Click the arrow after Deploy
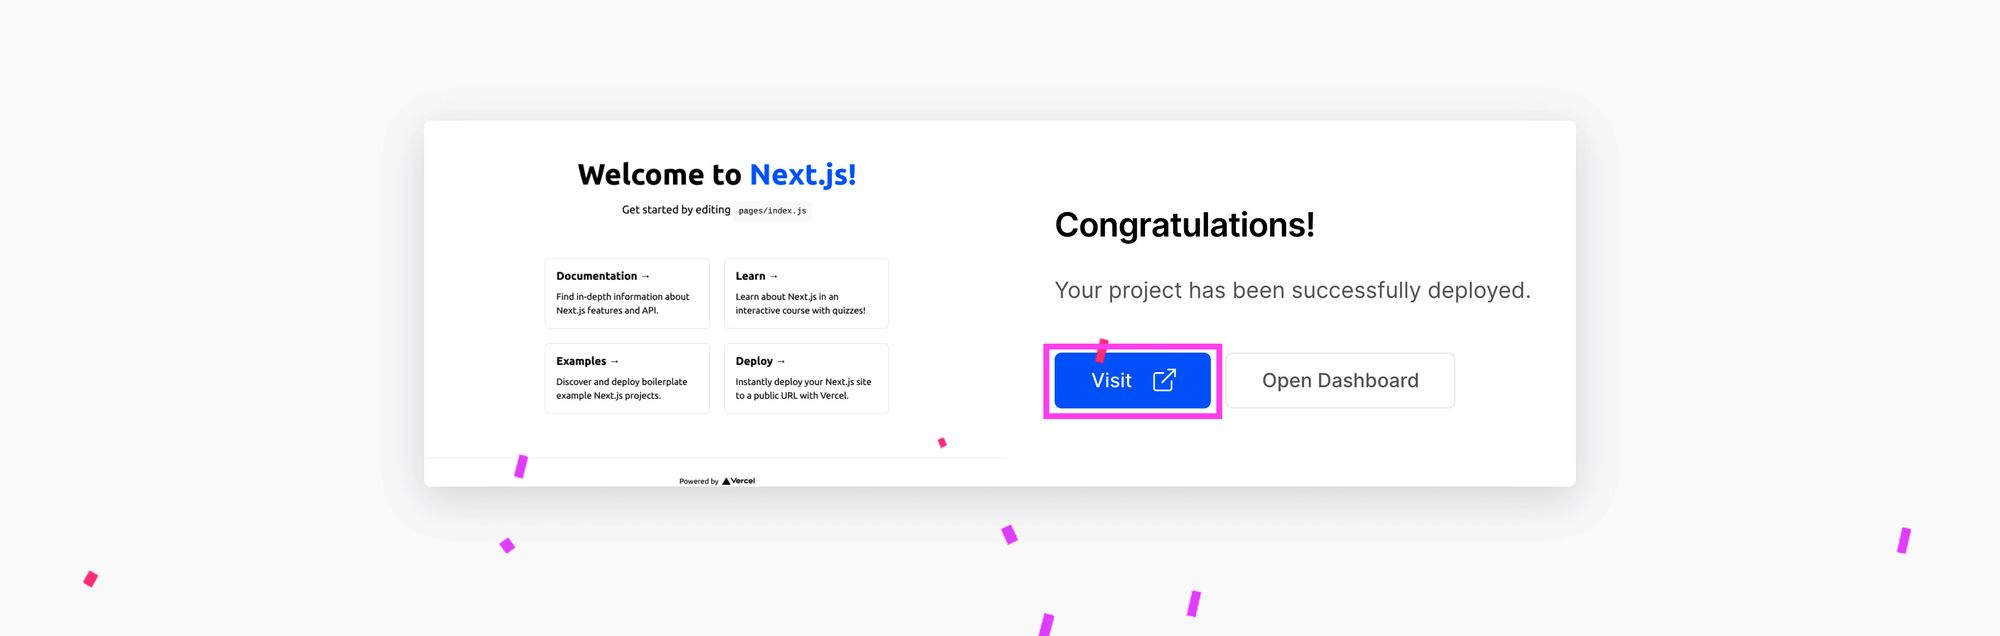 click(x=781, y=361)
